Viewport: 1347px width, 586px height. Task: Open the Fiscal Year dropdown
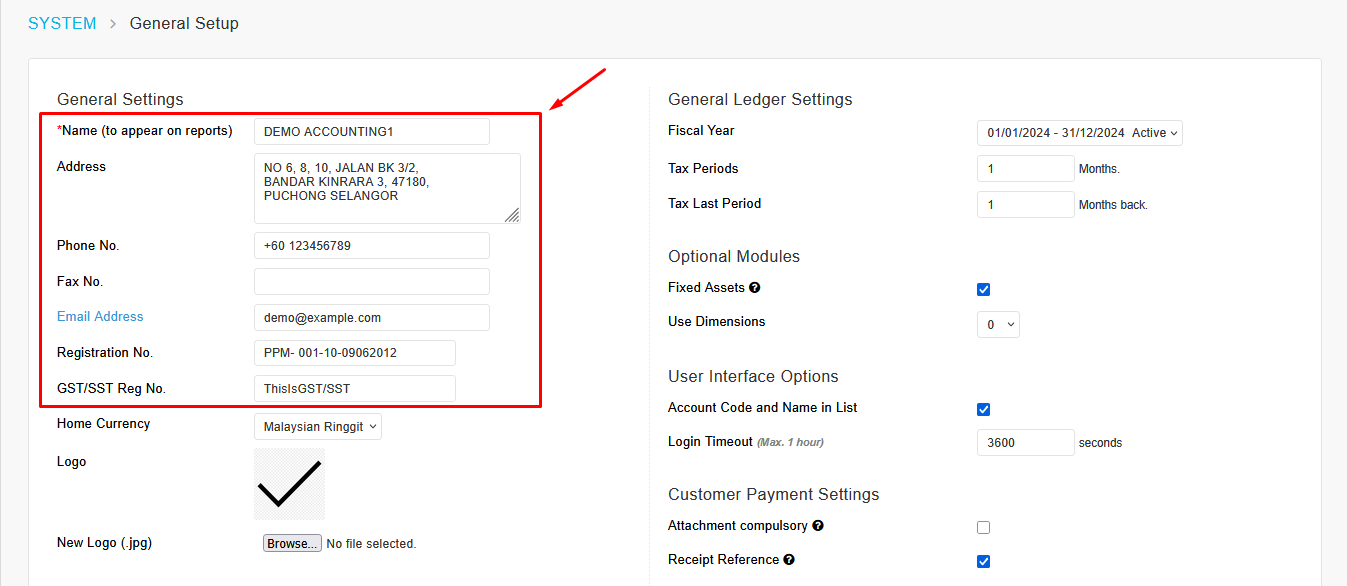click(1079, 133)
